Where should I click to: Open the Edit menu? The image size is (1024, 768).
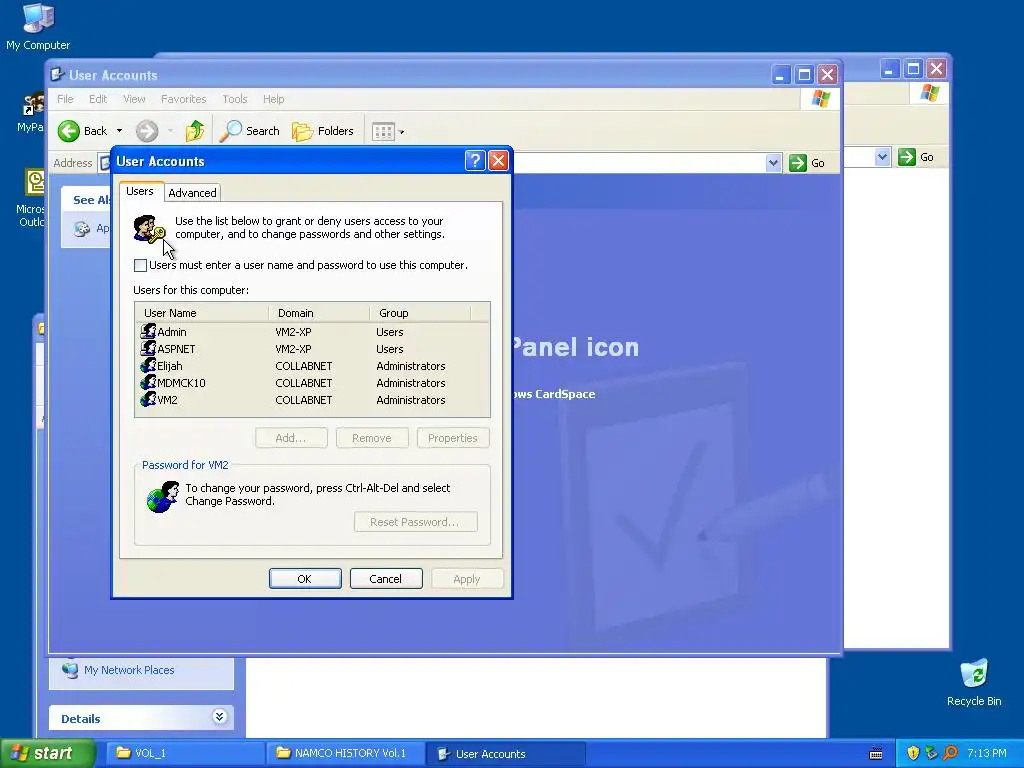pos(98,99)
